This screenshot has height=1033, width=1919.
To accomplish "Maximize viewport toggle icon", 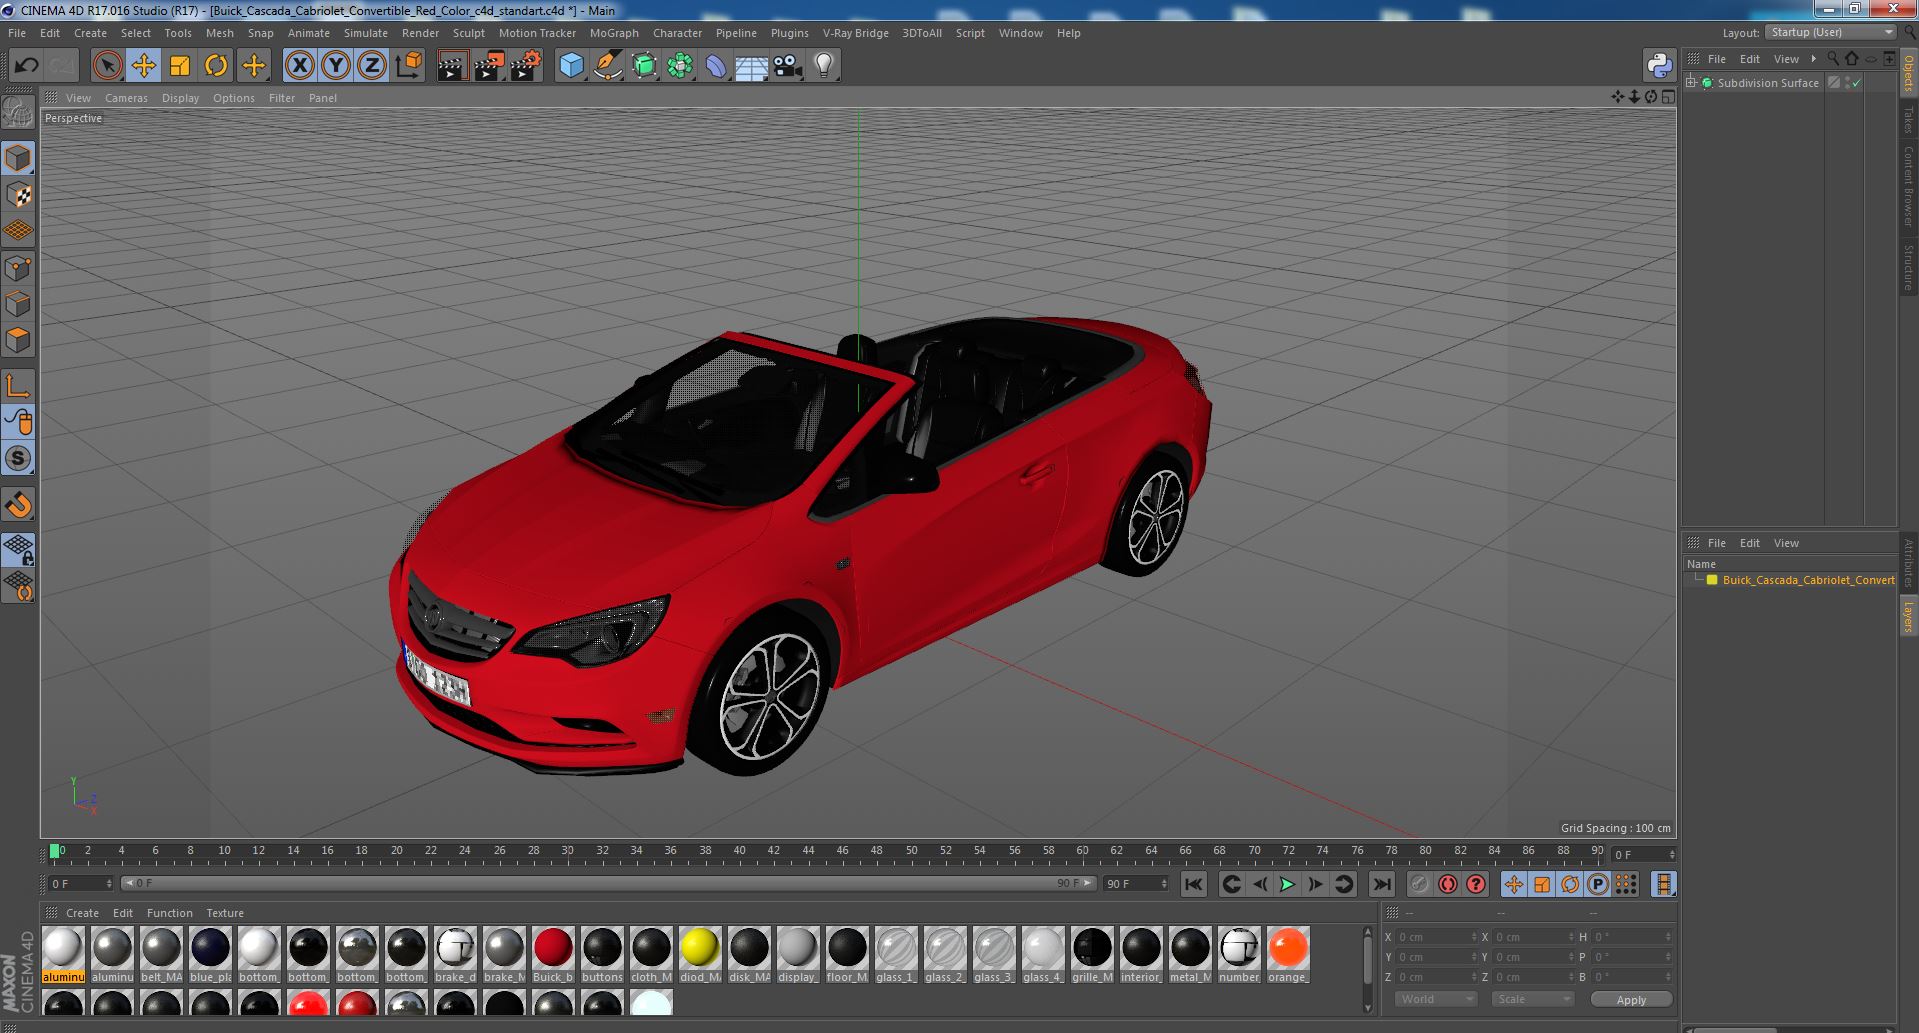I will click(1668, 97).
